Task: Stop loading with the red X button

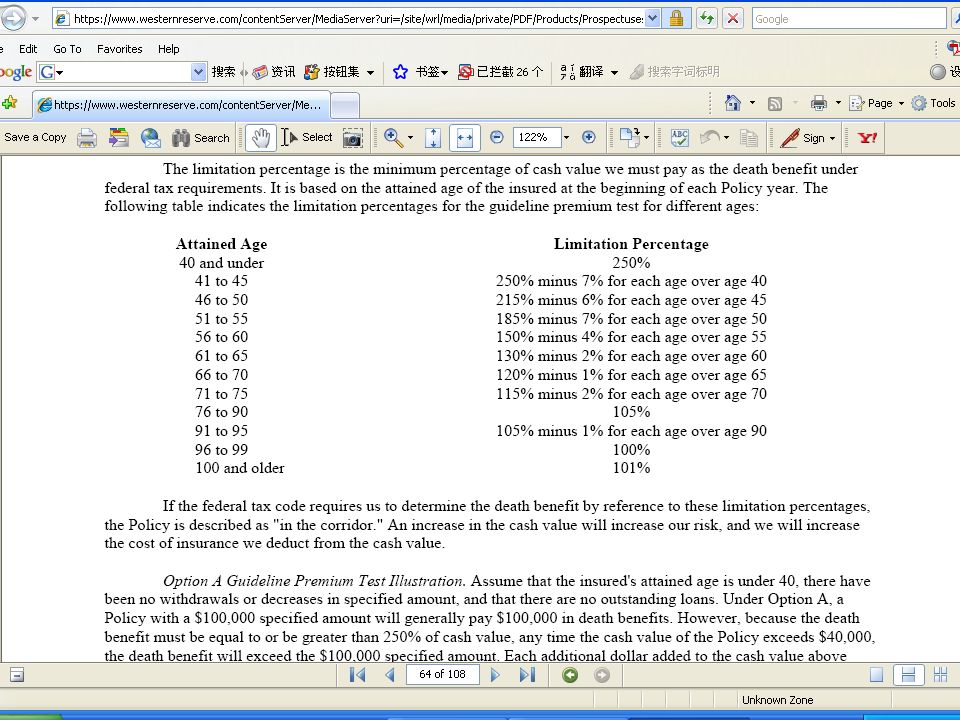Action: tap(732, 18)
